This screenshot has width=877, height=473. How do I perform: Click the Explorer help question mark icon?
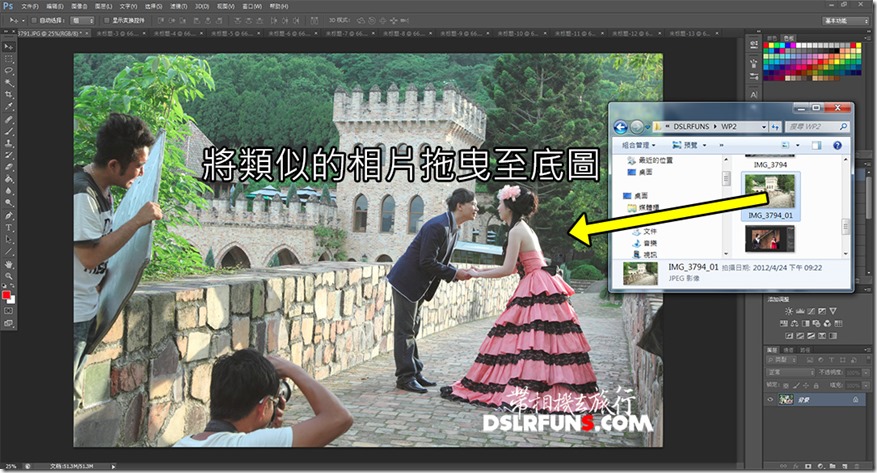[837, 145]
